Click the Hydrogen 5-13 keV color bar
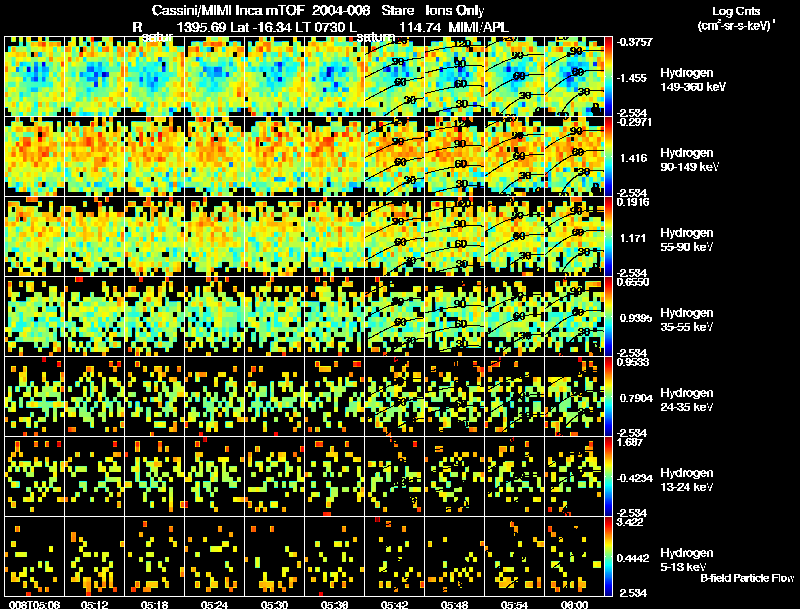 click(608, 557)
